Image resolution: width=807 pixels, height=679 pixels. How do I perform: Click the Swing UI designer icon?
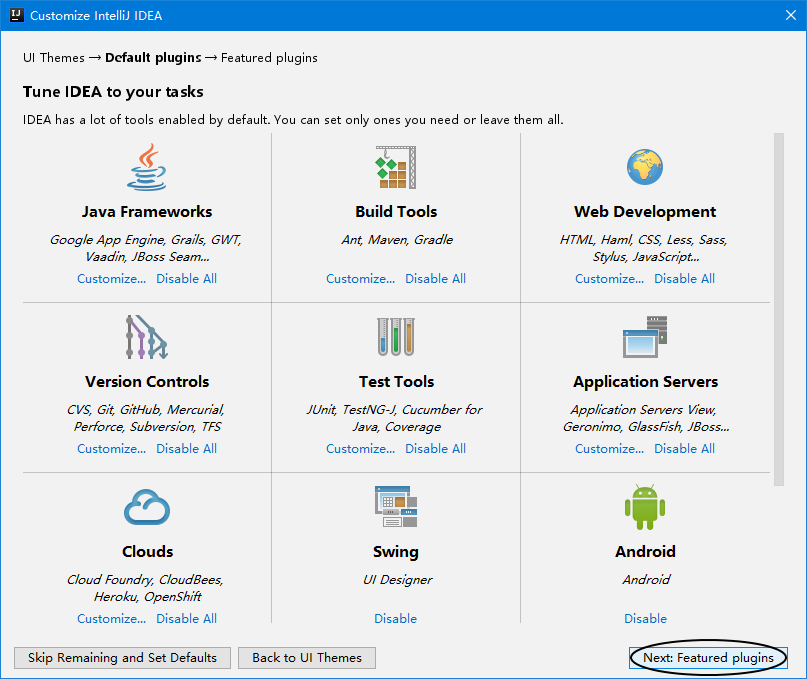click(x=396, y=507)
